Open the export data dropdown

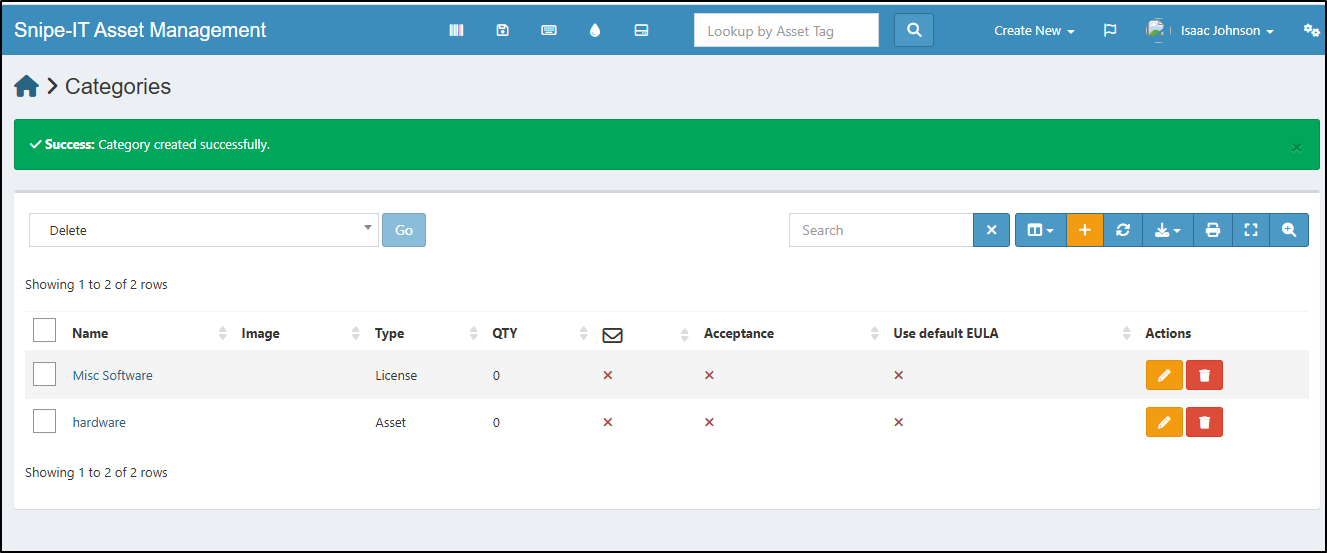click(x=1167, y=230)
